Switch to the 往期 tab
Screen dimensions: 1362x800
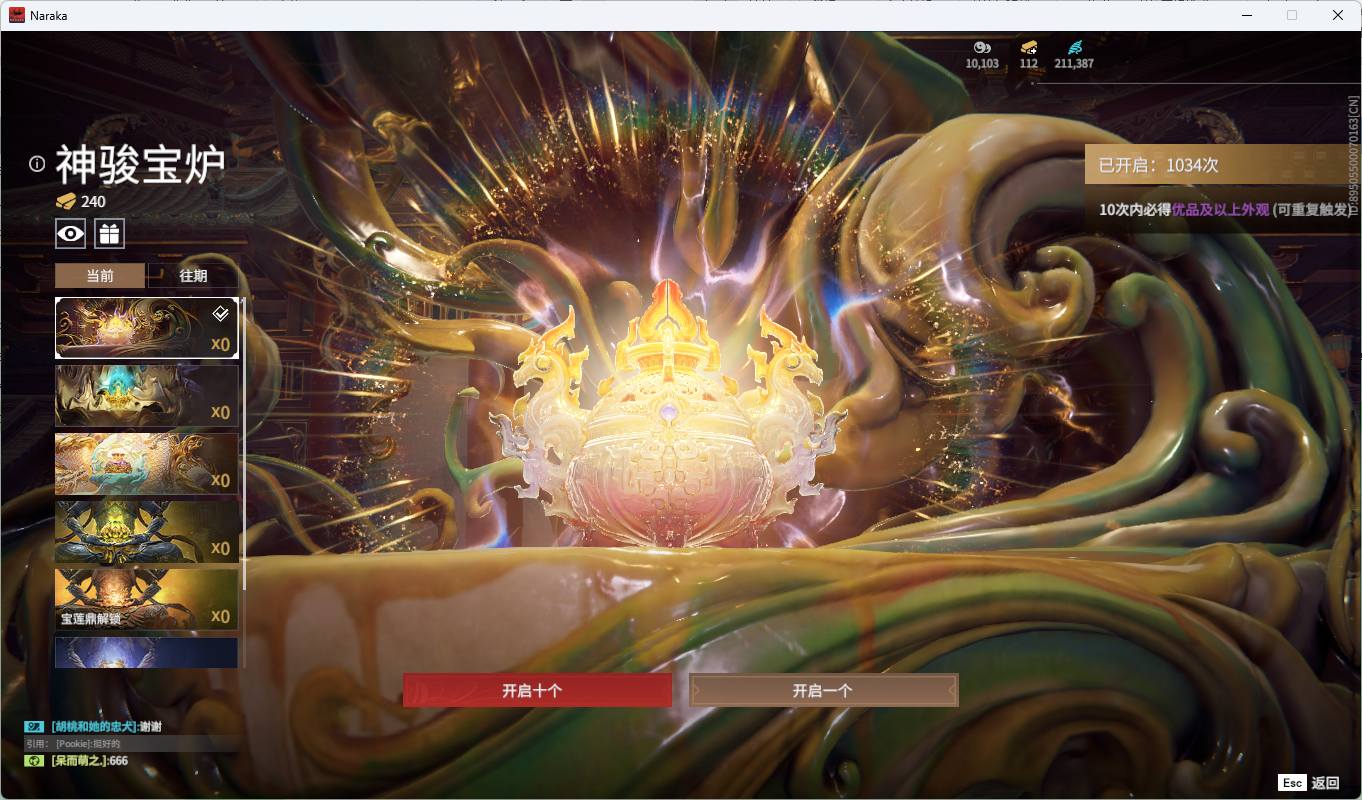[x=193, y=276]
